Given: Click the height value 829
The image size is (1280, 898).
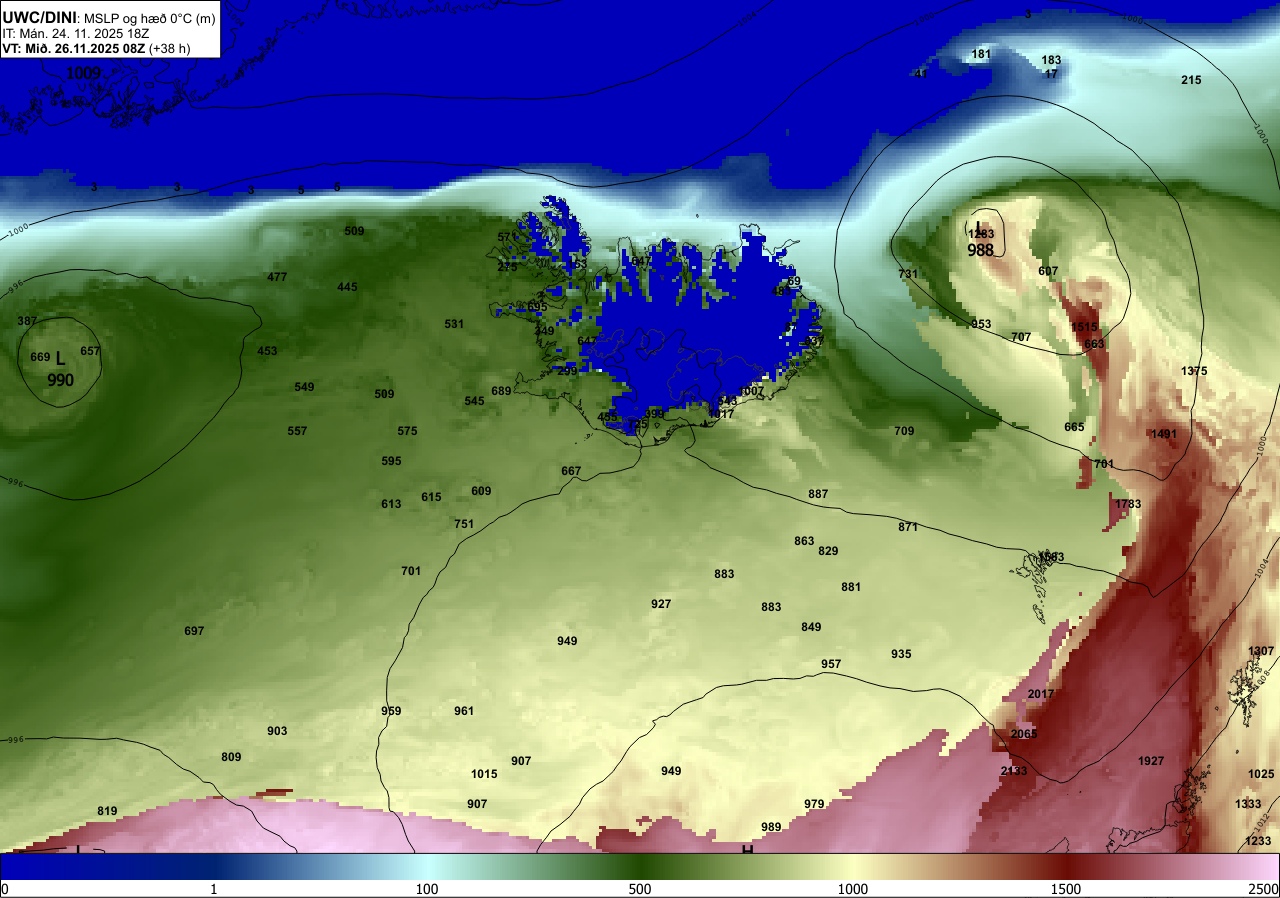Looking at the screenshot, I should pyautogui.click(x=828, y=551).
